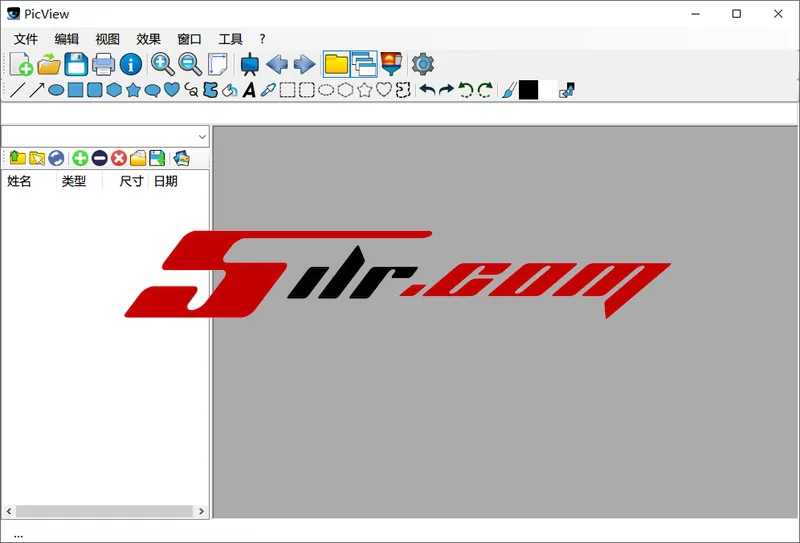Select the heart-shaped selection tool
Screen dimensions: 800x543
coord(384,90)
